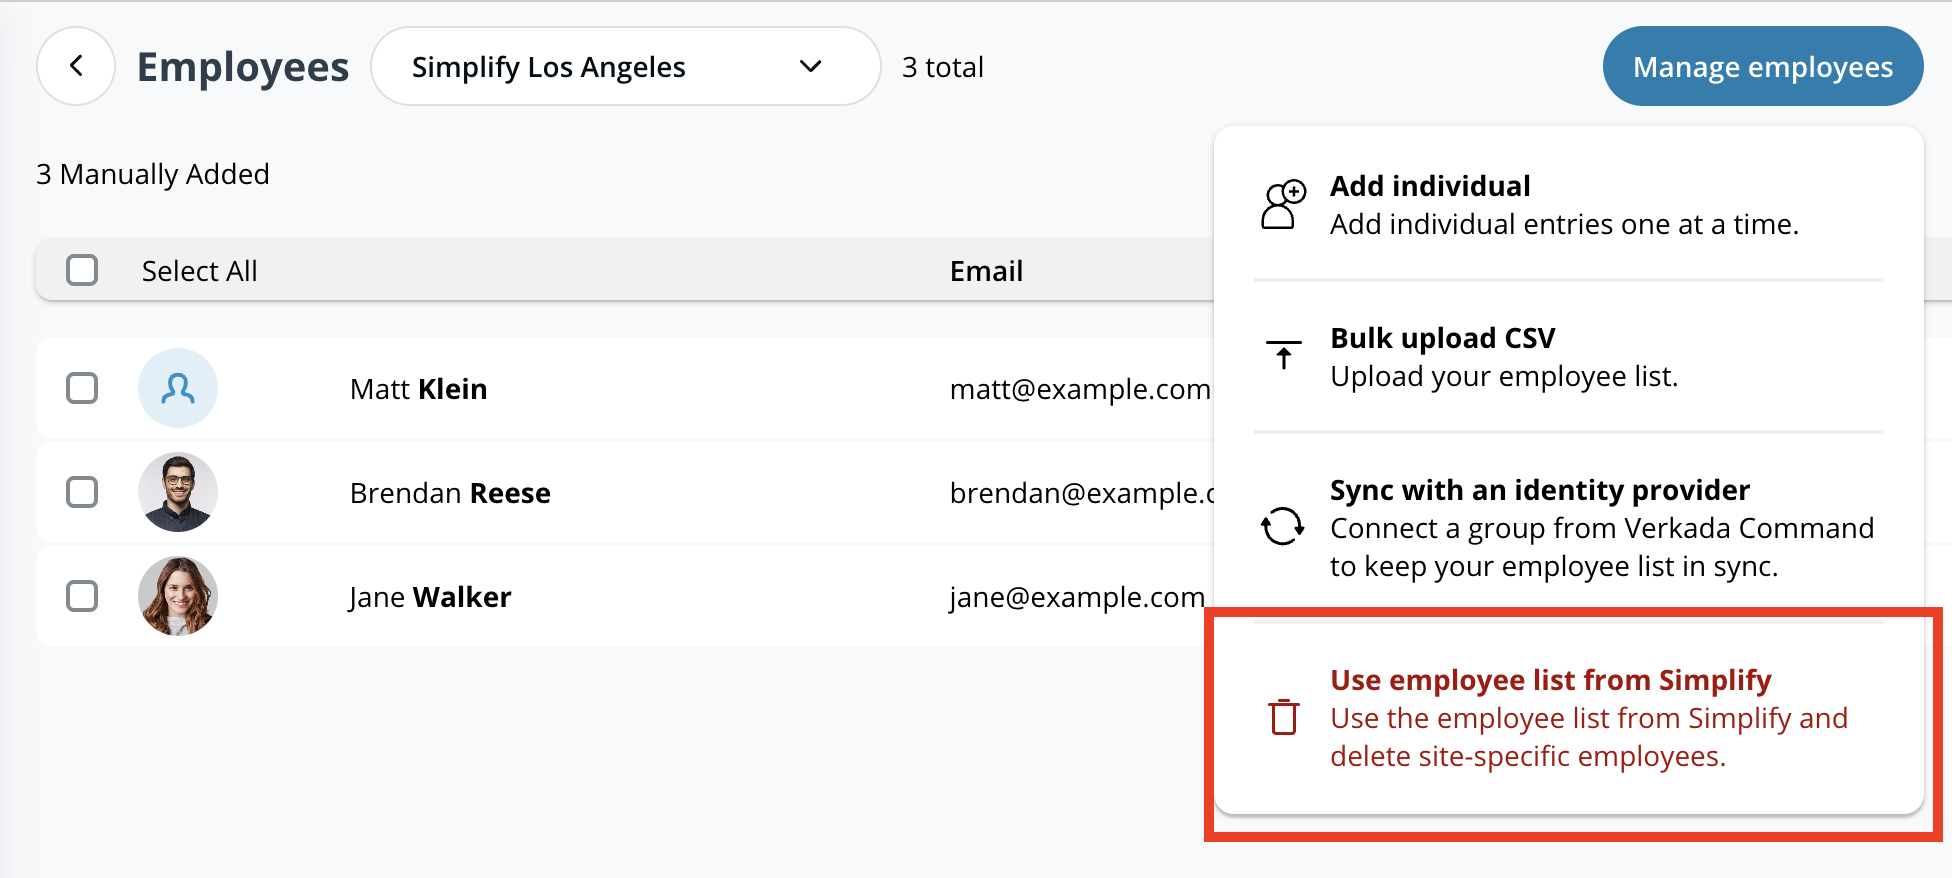1952x878 pixels.
Task: Click the red trash can icon
Action: point(1283,717)
